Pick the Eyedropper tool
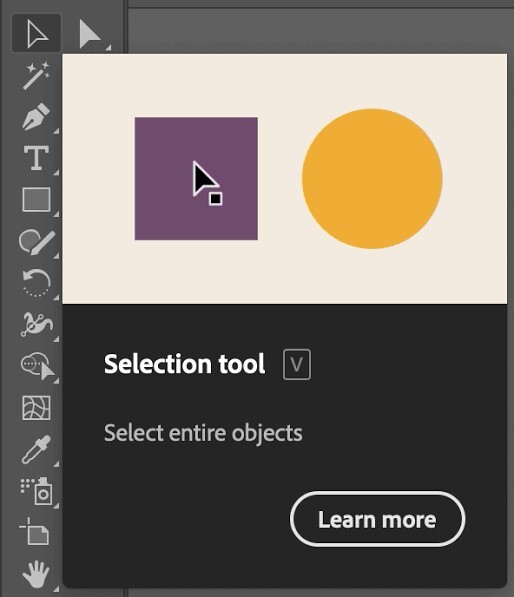Screen dimensions: 514x597 37,449
